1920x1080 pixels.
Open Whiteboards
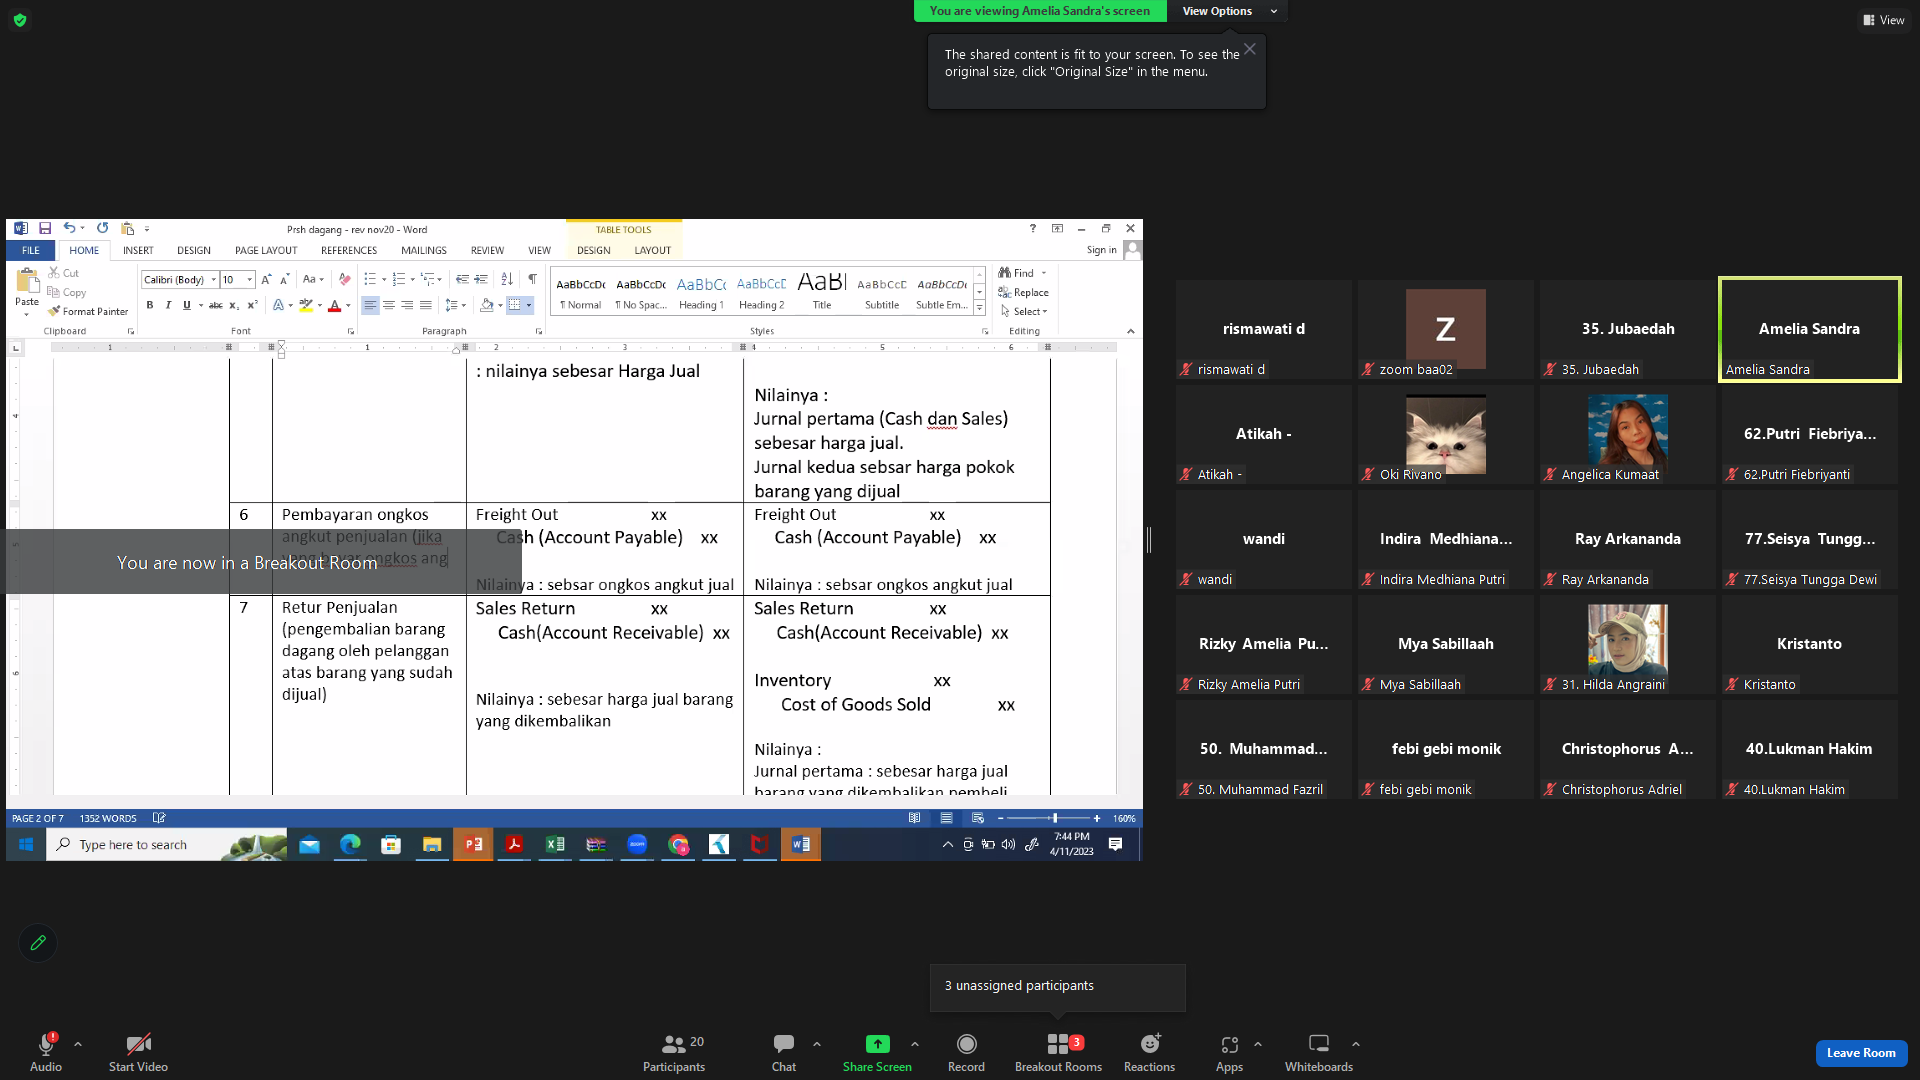[x=1319, y=1052]
